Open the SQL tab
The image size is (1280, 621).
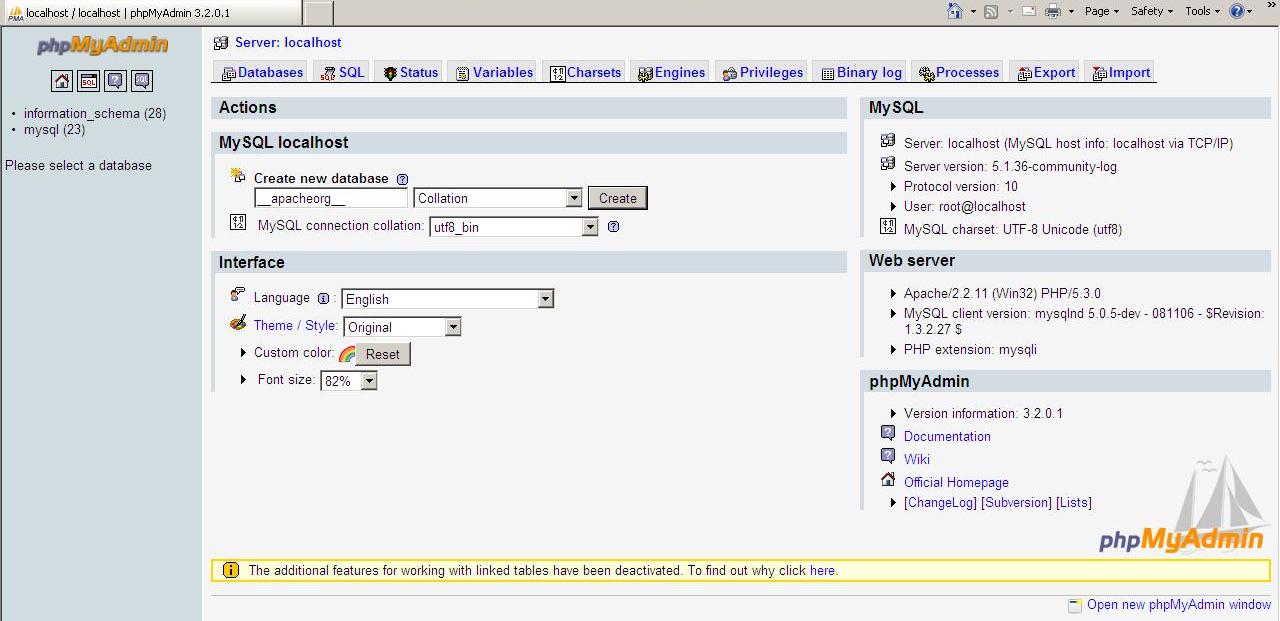tap(342, 72)
